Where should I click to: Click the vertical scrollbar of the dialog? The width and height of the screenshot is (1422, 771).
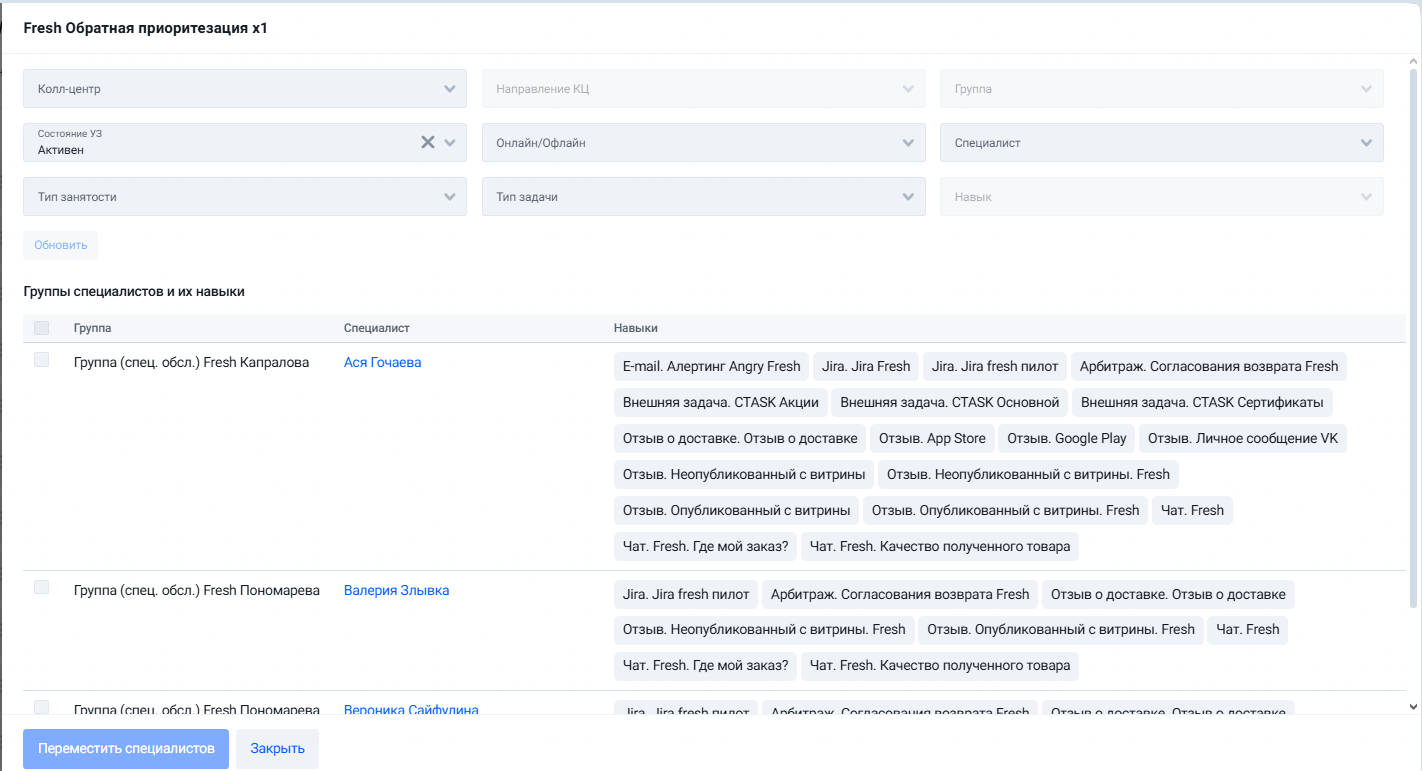1413,337
